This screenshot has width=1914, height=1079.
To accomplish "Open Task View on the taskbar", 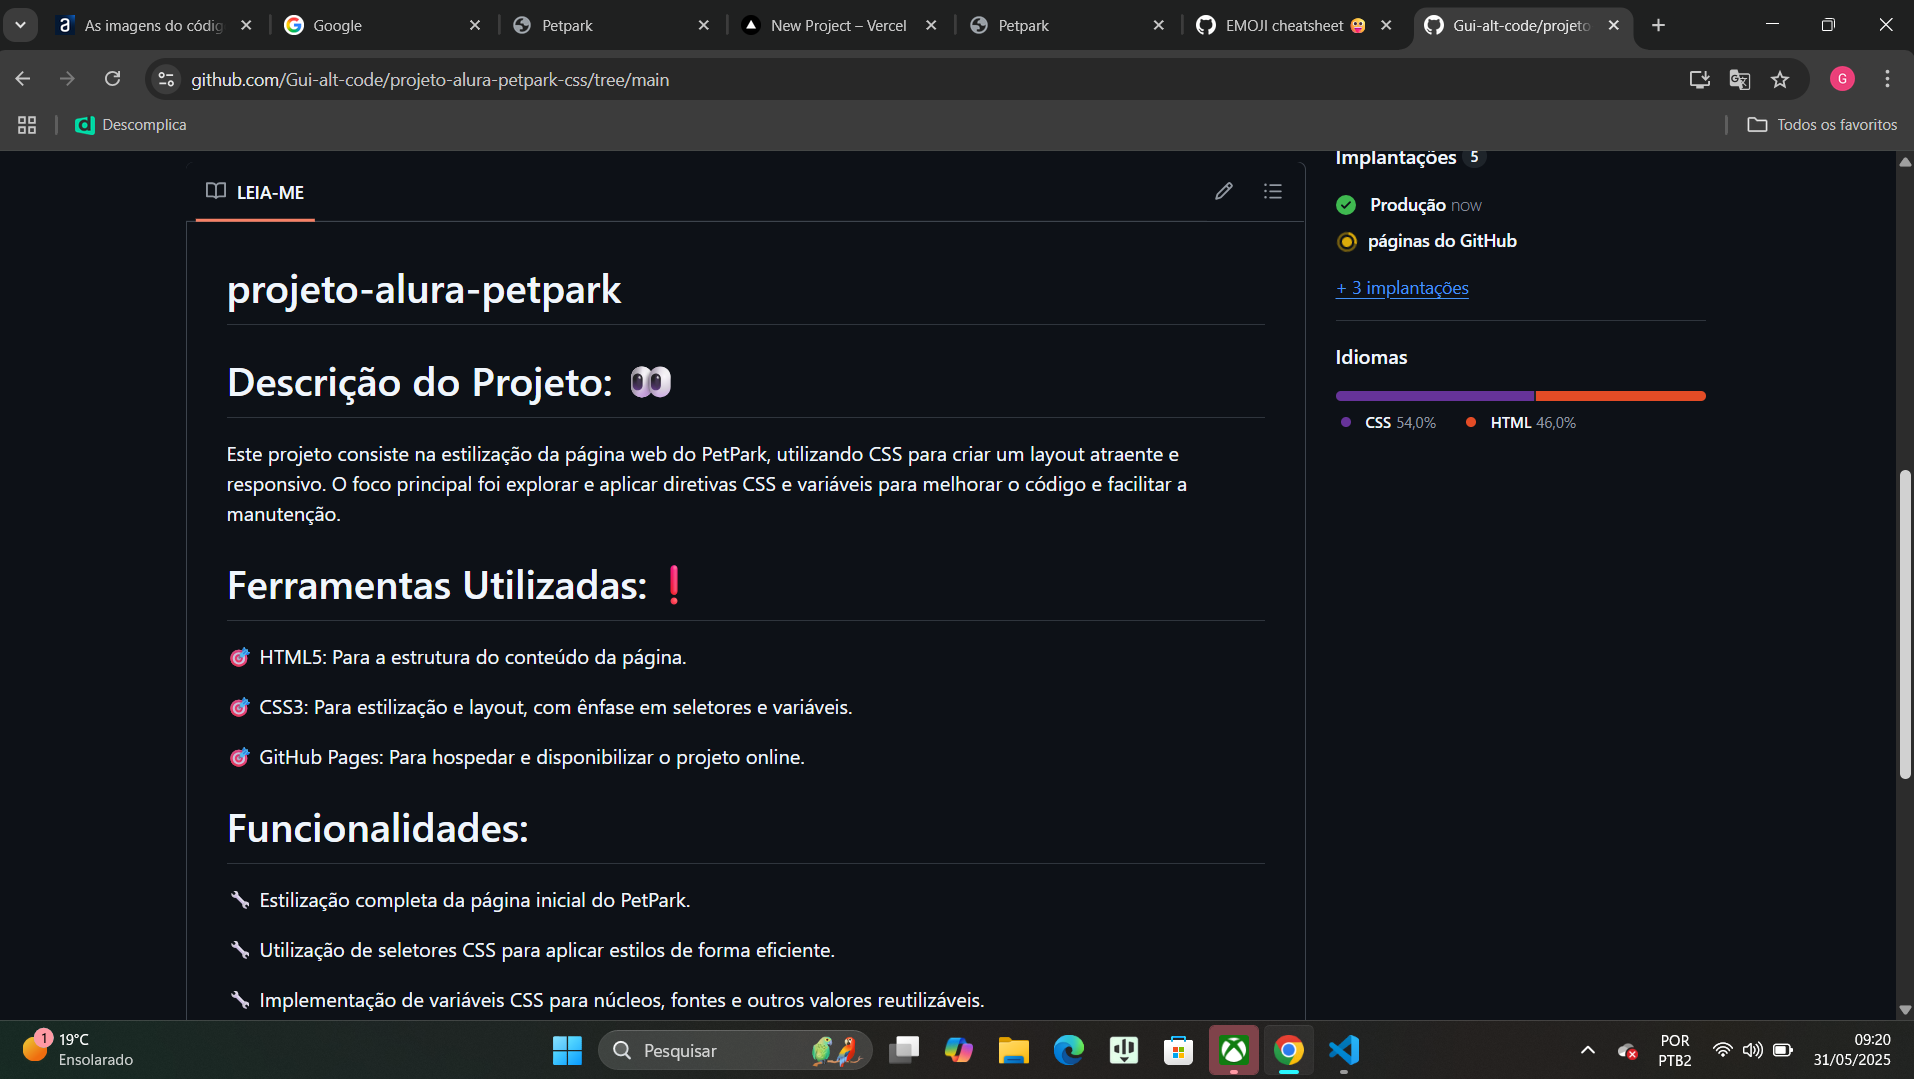I will coord(905,1050).
